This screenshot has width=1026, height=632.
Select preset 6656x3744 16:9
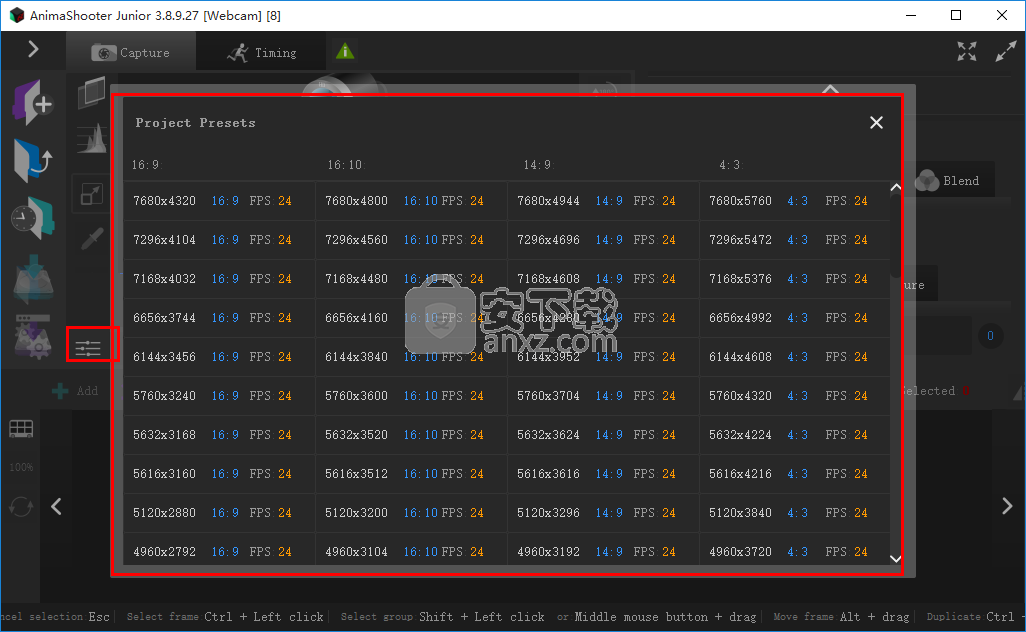pyautogui.click(x=219, y=318)
